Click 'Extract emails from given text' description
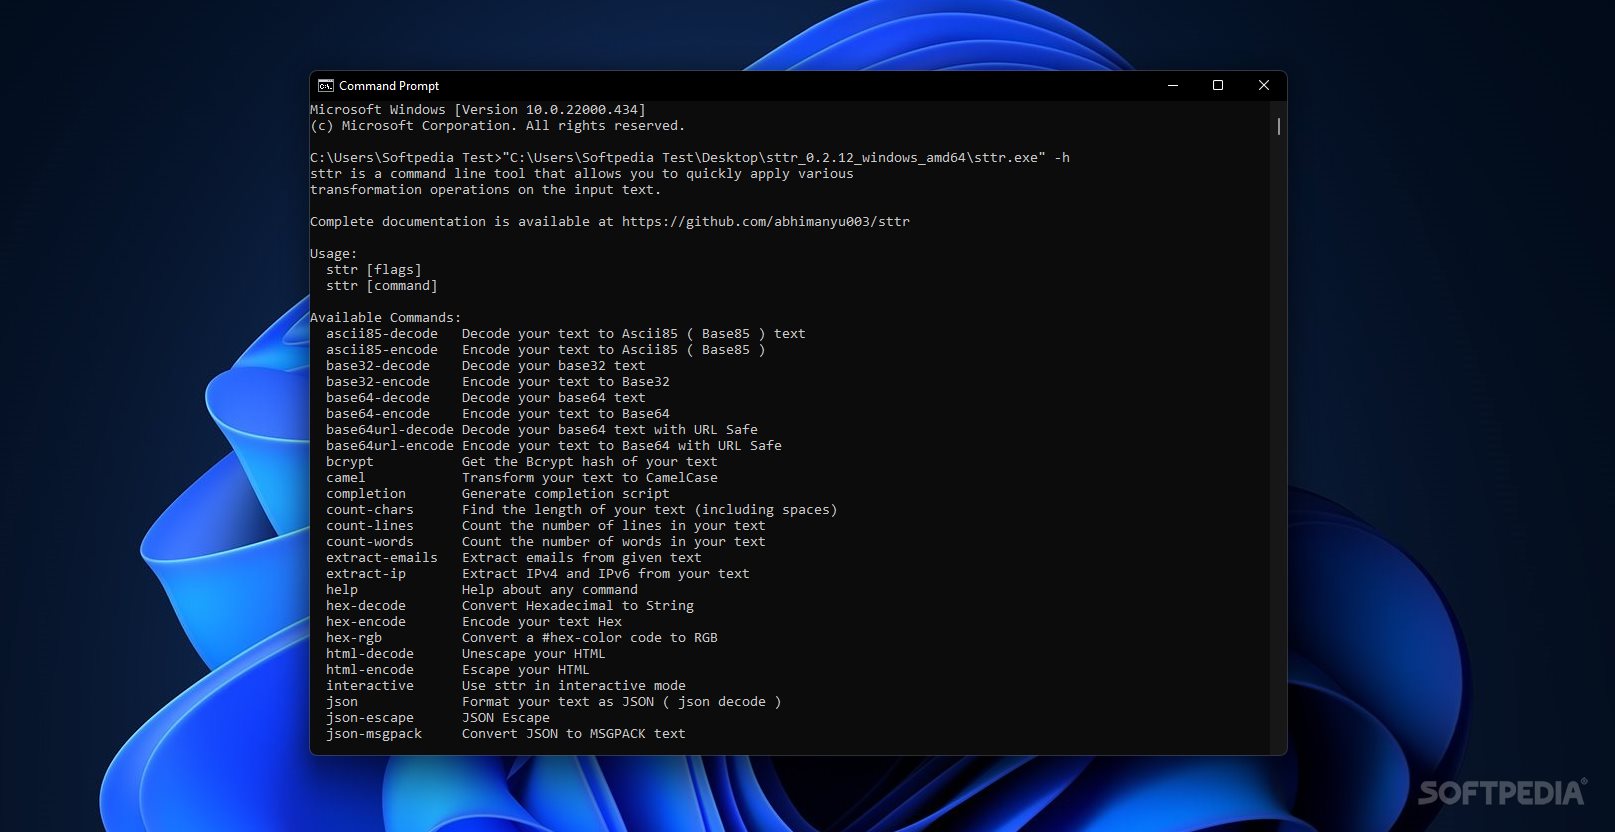The image size is (1615, 832). (x=582, y=558)
